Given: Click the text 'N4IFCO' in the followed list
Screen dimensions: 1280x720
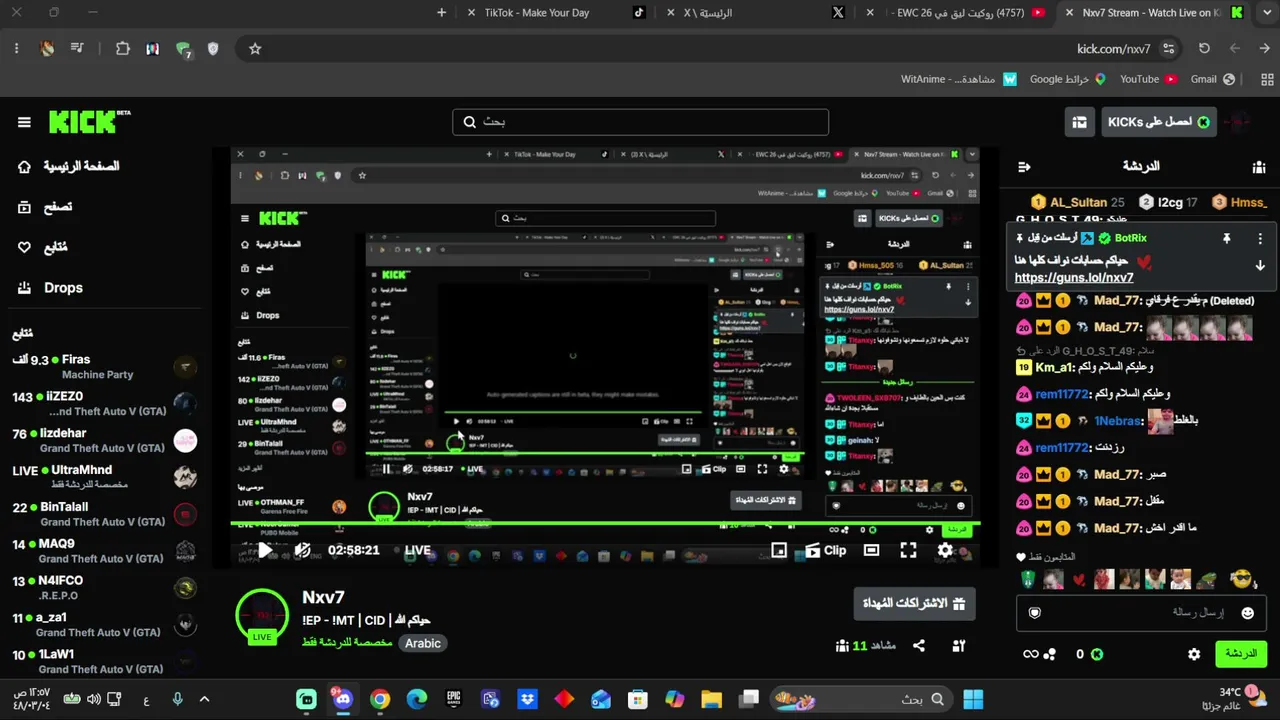Looking at the screenshot, I should point(61,581).
